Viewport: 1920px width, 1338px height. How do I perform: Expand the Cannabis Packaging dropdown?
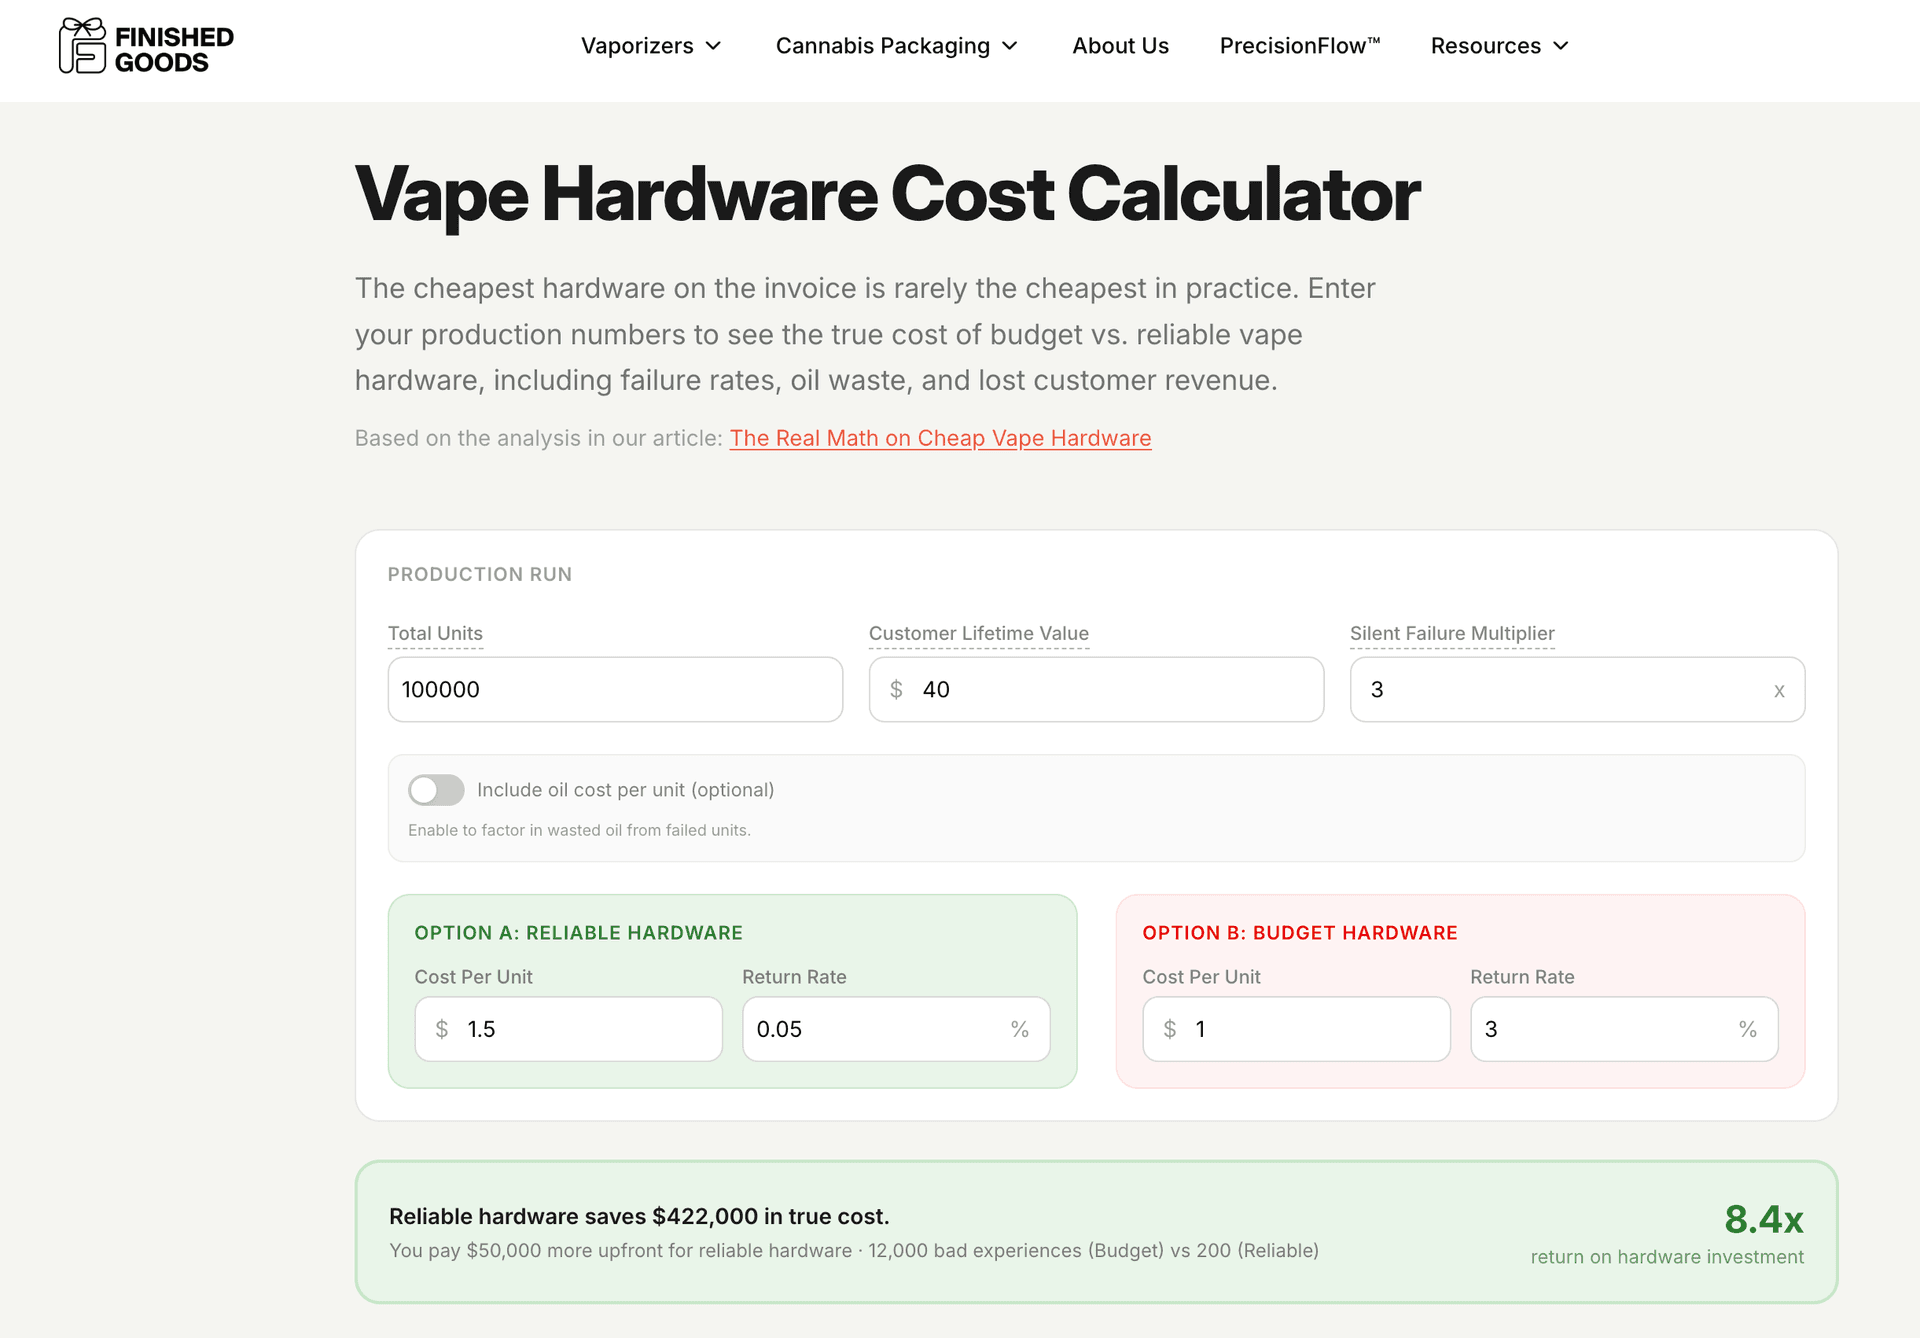point(895,45)
